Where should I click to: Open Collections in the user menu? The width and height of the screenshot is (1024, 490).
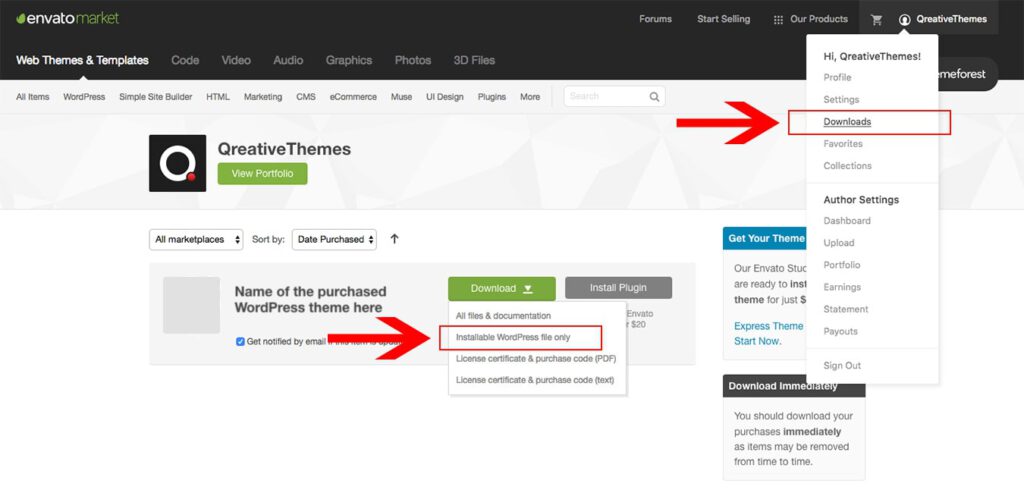click(848, 166)
